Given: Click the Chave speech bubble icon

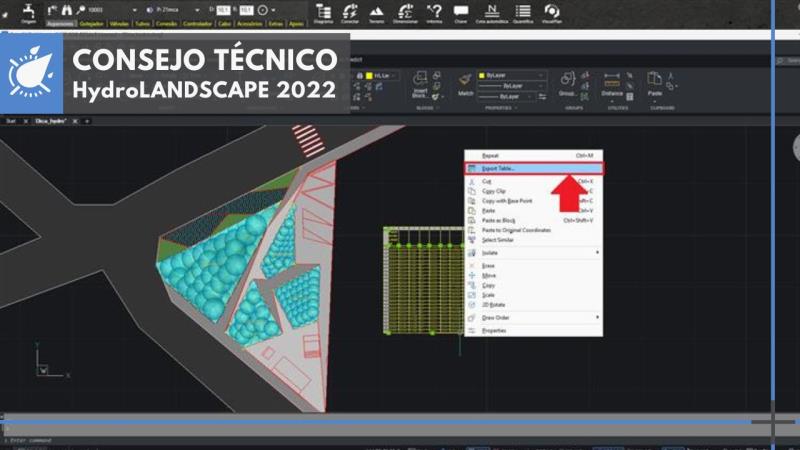Looking at the screenshot, I should 461,13.
